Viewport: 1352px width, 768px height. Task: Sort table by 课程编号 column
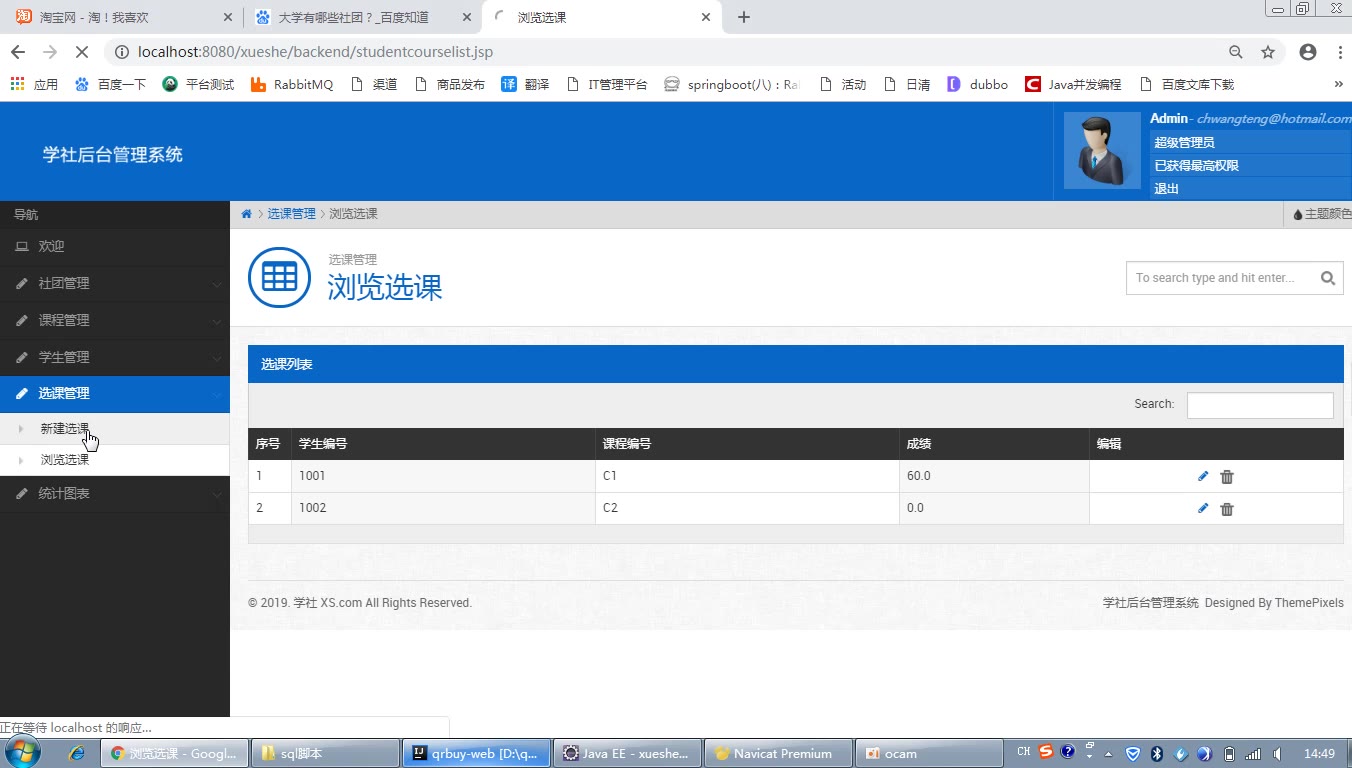coord(747,444)
